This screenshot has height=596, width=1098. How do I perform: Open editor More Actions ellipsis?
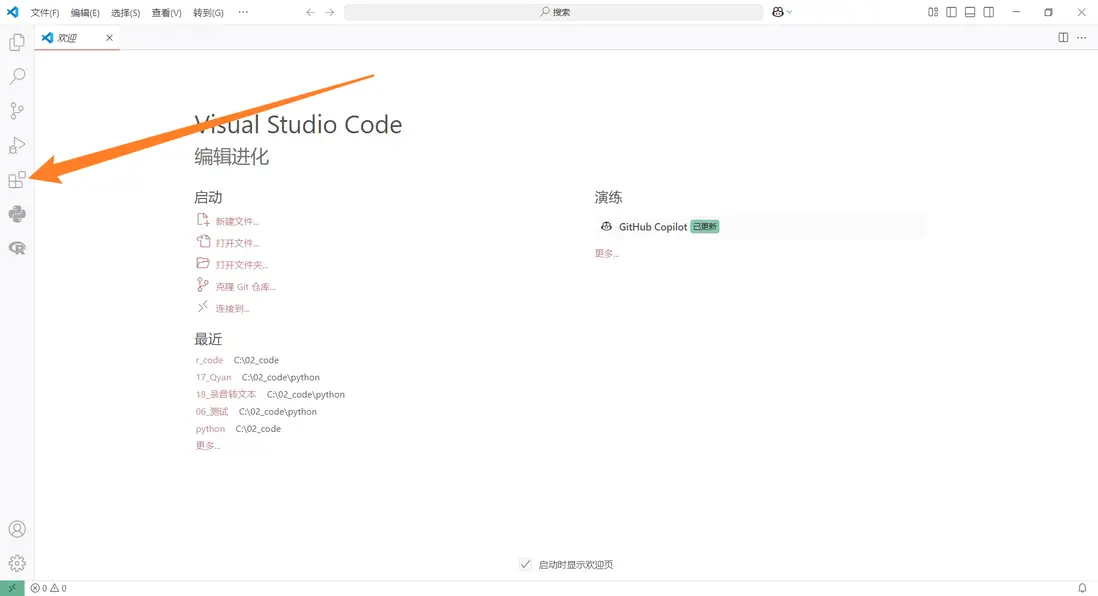[x=1082, y=37]
